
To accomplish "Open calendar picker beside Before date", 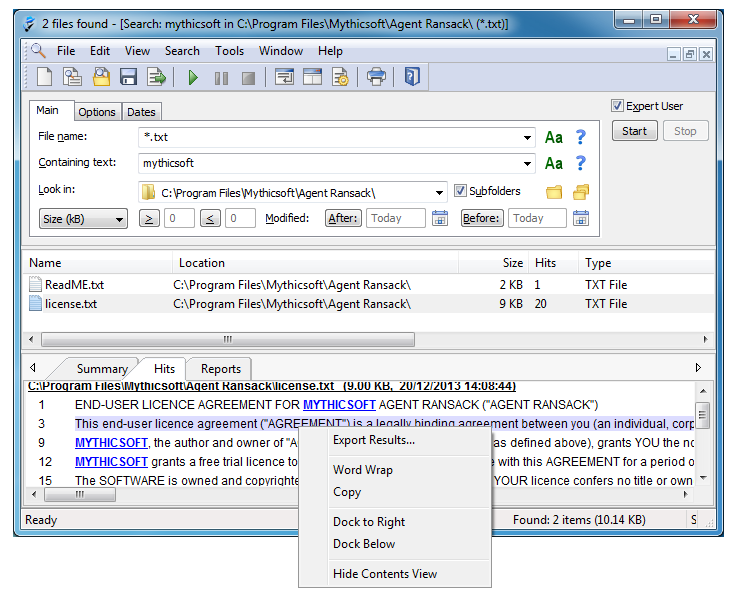I will click(x=581, y=218).
